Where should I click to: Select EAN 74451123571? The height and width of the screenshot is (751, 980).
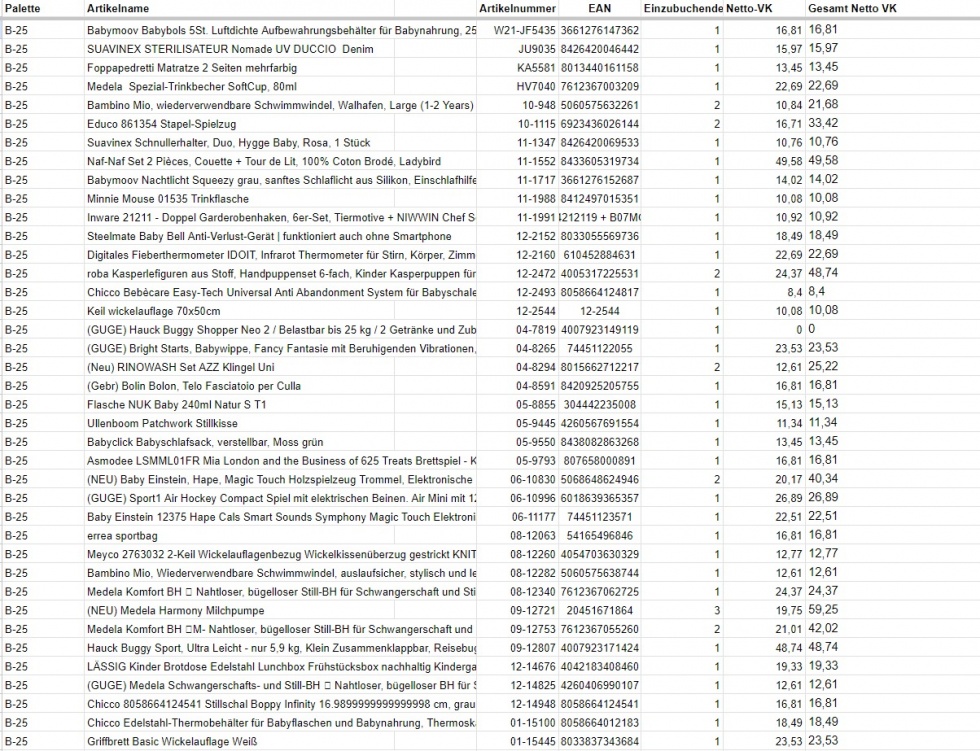599,517
